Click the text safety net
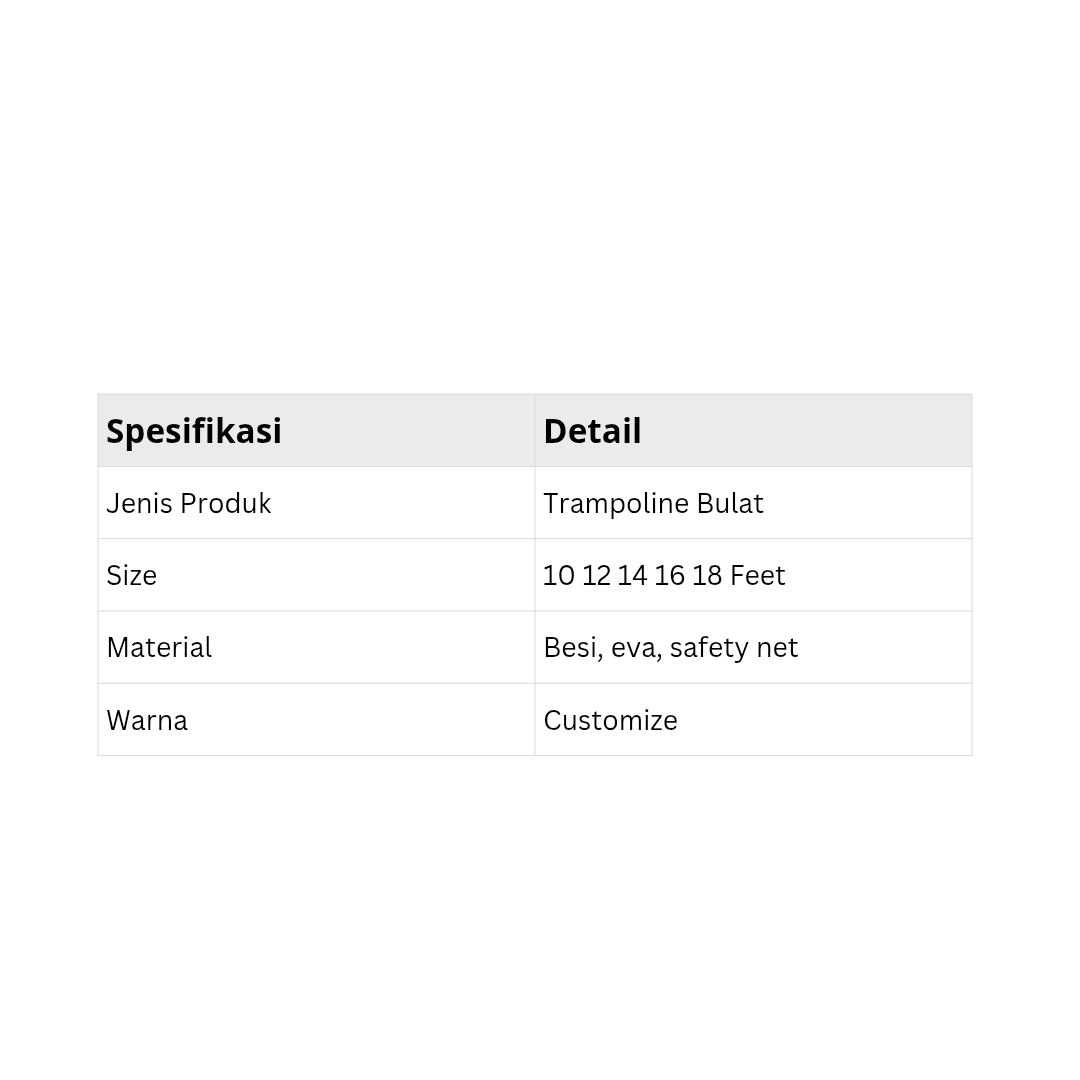Viewport: 1080px width, 1080px height. pos(734,647)
